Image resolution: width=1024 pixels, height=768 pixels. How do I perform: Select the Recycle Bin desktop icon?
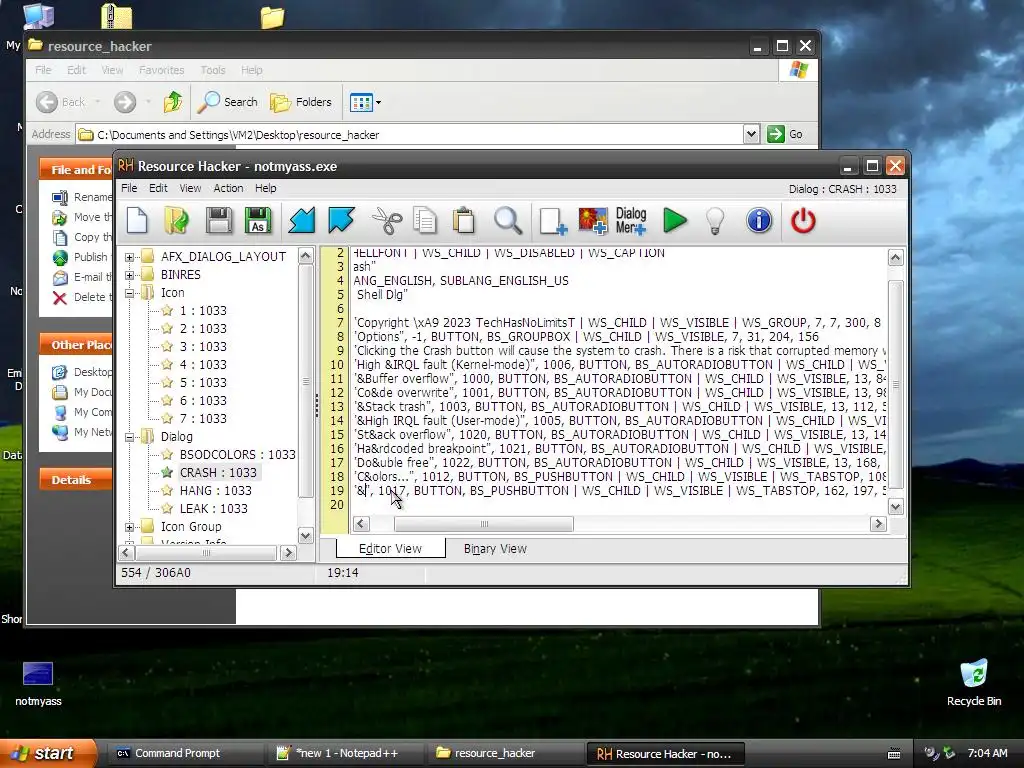[974, 682]
